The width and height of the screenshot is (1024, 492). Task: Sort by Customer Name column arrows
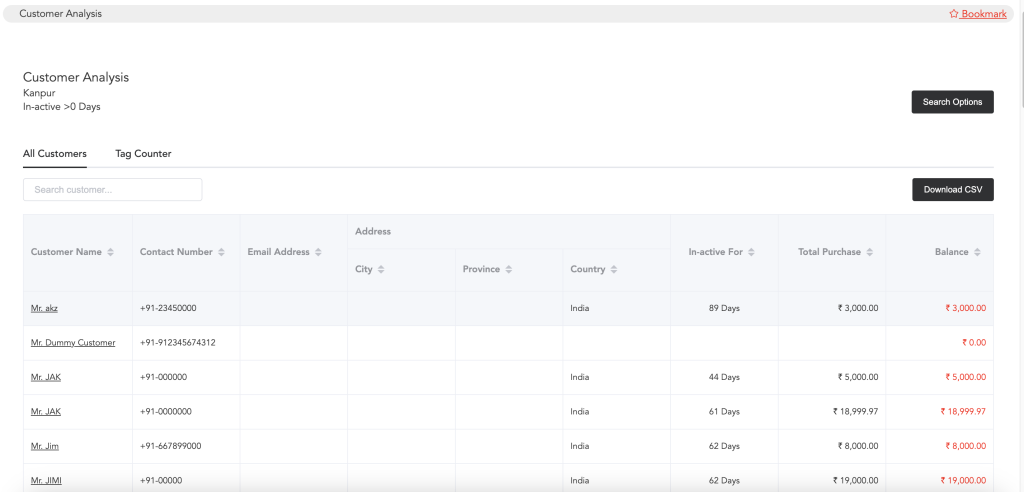(110, 252)
